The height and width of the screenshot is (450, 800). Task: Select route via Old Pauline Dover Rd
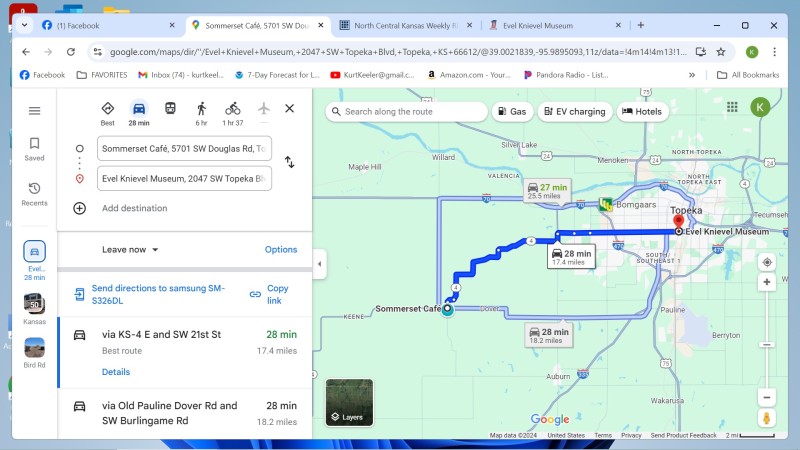[x=186, y=414]
